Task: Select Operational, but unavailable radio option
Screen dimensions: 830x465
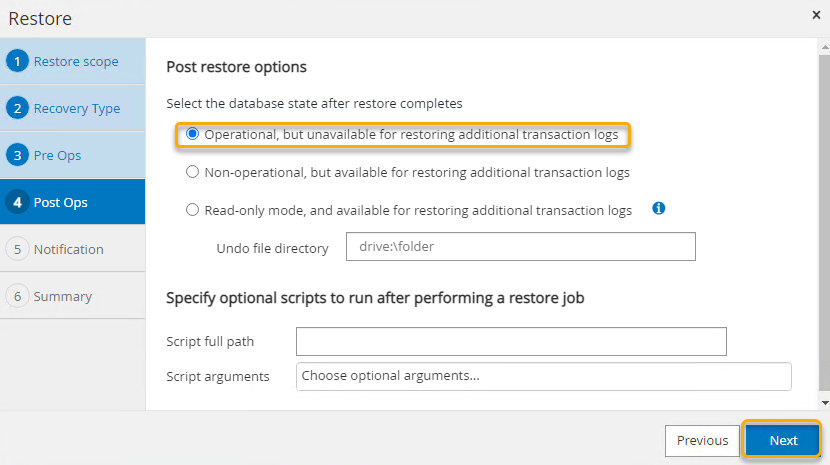Action: [x=193, y=134]
